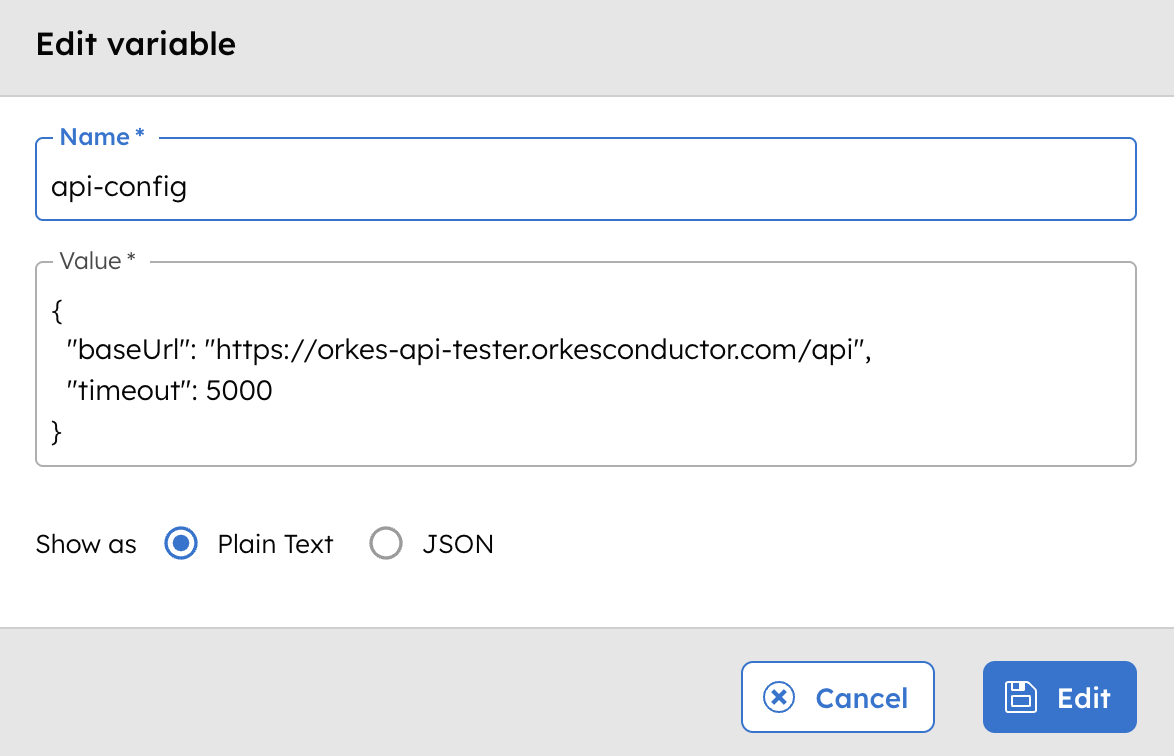Click the Plain Text label text

(274, 544)
